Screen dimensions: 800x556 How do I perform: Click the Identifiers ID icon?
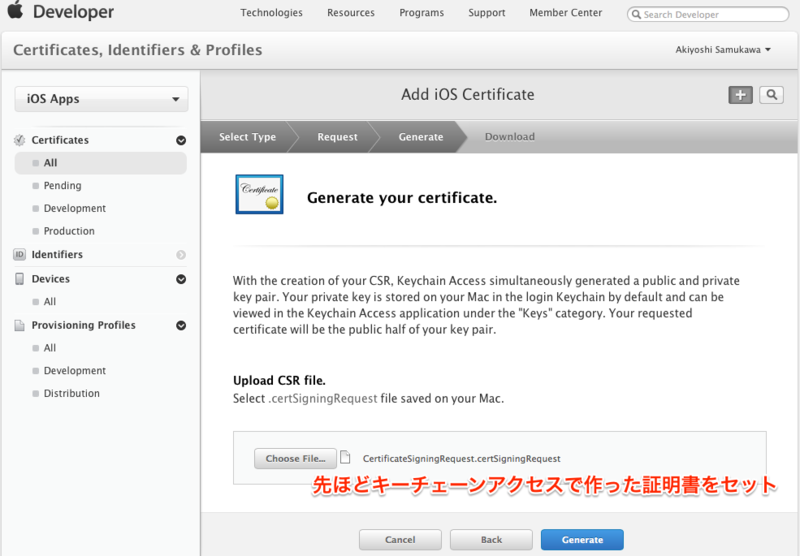coord(19,254)
